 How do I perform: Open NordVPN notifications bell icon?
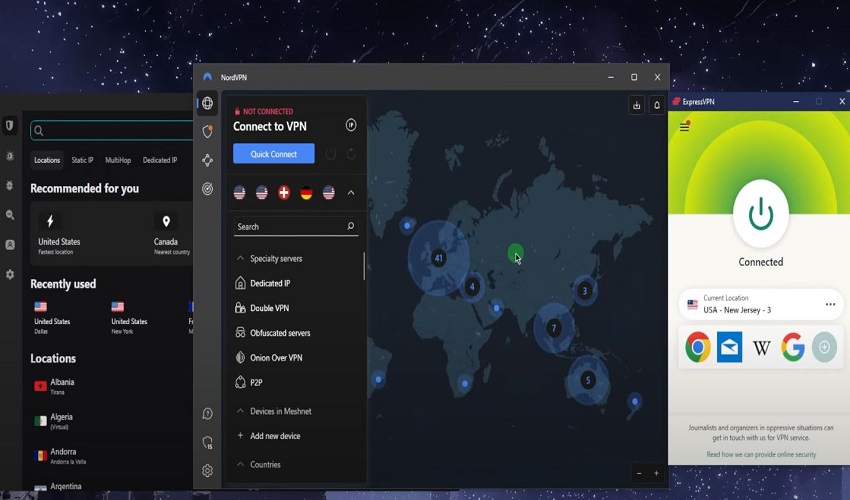coord(656,105)
